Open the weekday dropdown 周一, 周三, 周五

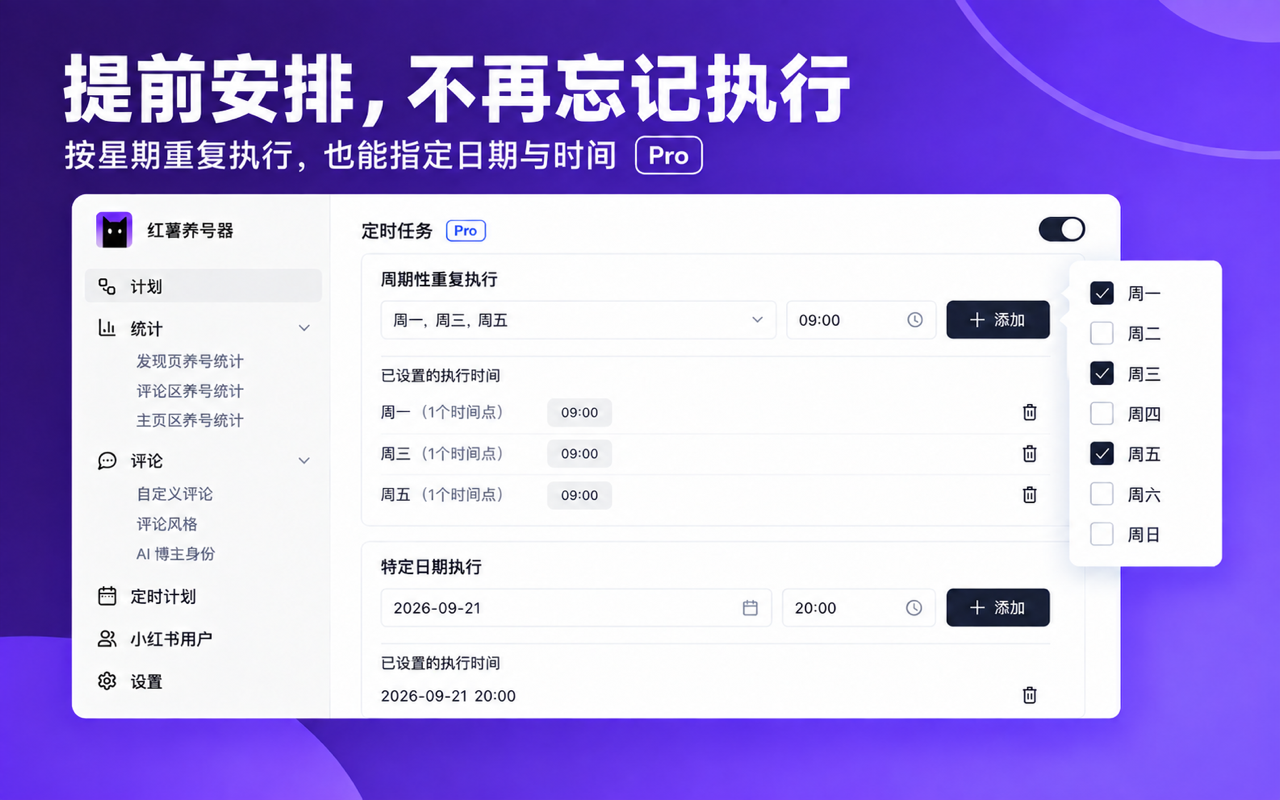click(x=578, y=320)
